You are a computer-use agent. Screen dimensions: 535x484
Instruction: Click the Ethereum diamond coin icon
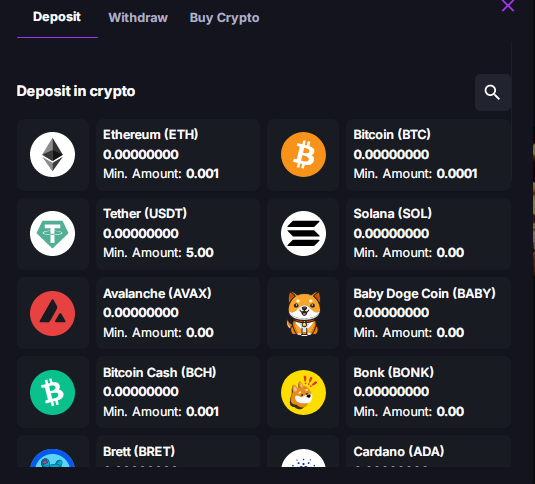(53, 155)
